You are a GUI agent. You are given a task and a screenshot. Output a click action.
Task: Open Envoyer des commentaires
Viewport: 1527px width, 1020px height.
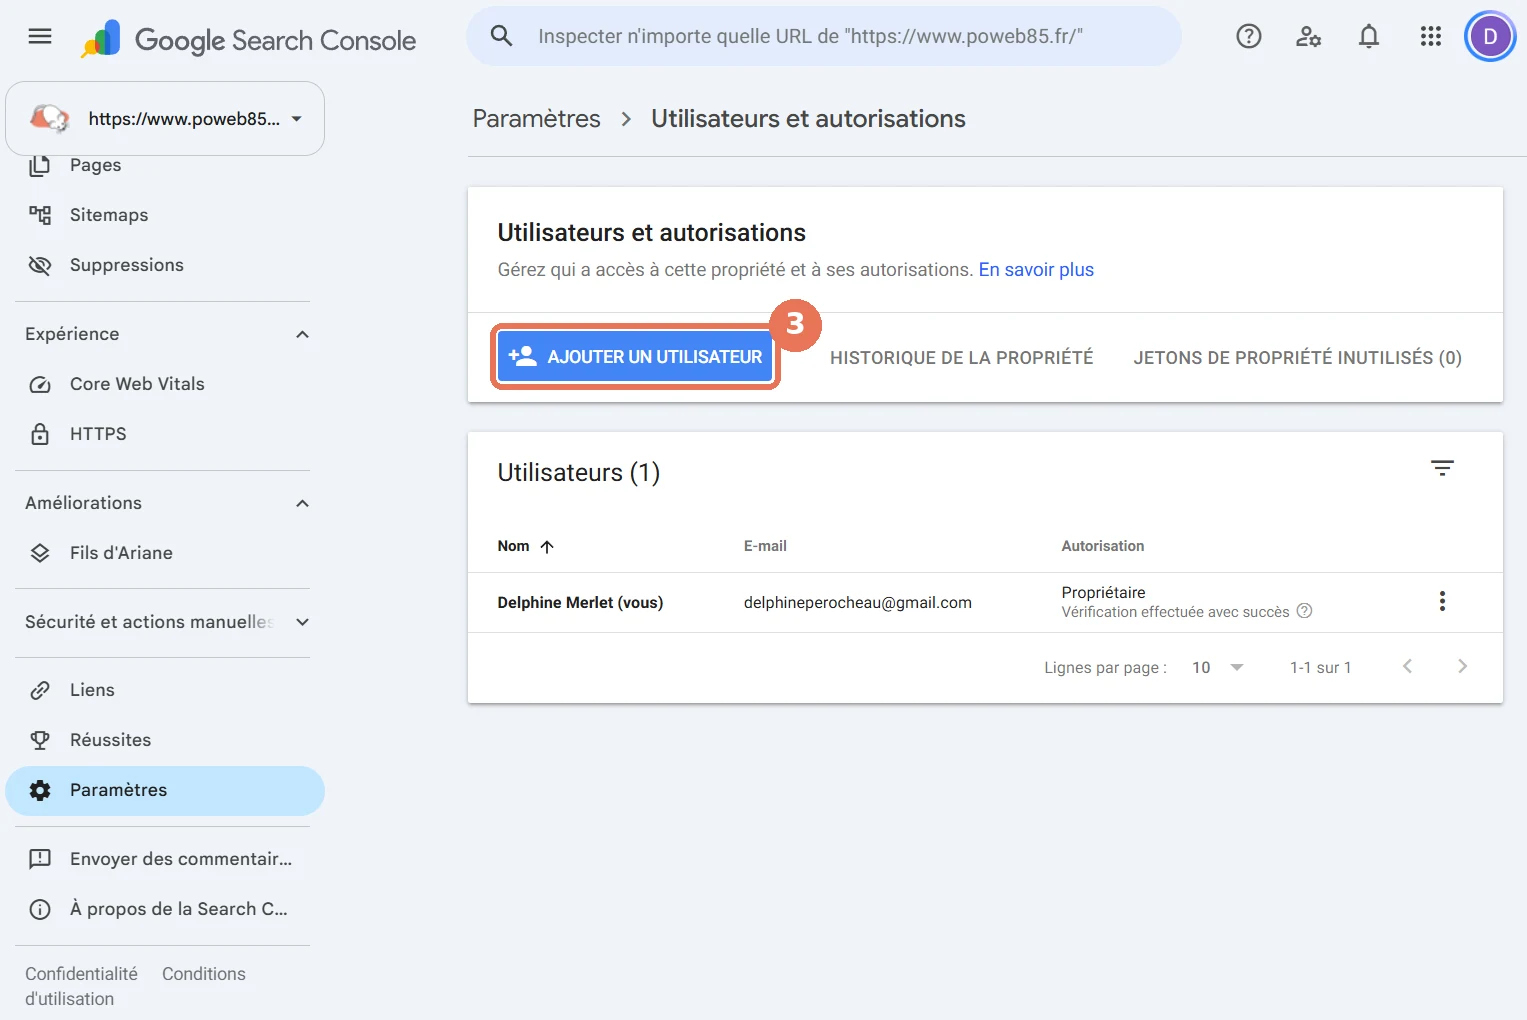[x=165, y=859]
